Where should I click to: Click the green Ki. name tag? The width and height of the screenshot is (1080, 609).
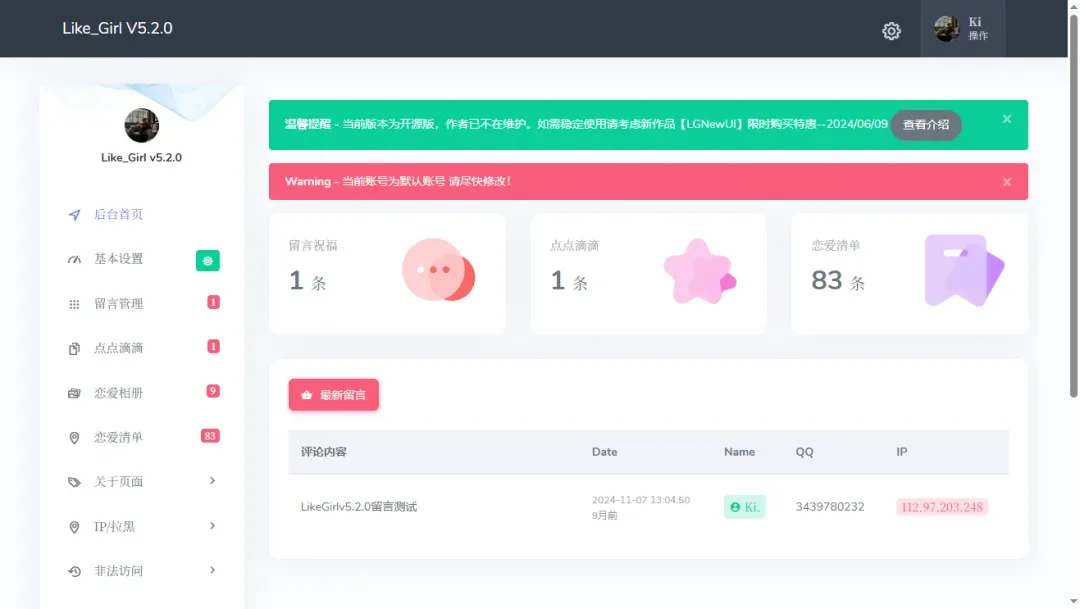pos(745,507)
